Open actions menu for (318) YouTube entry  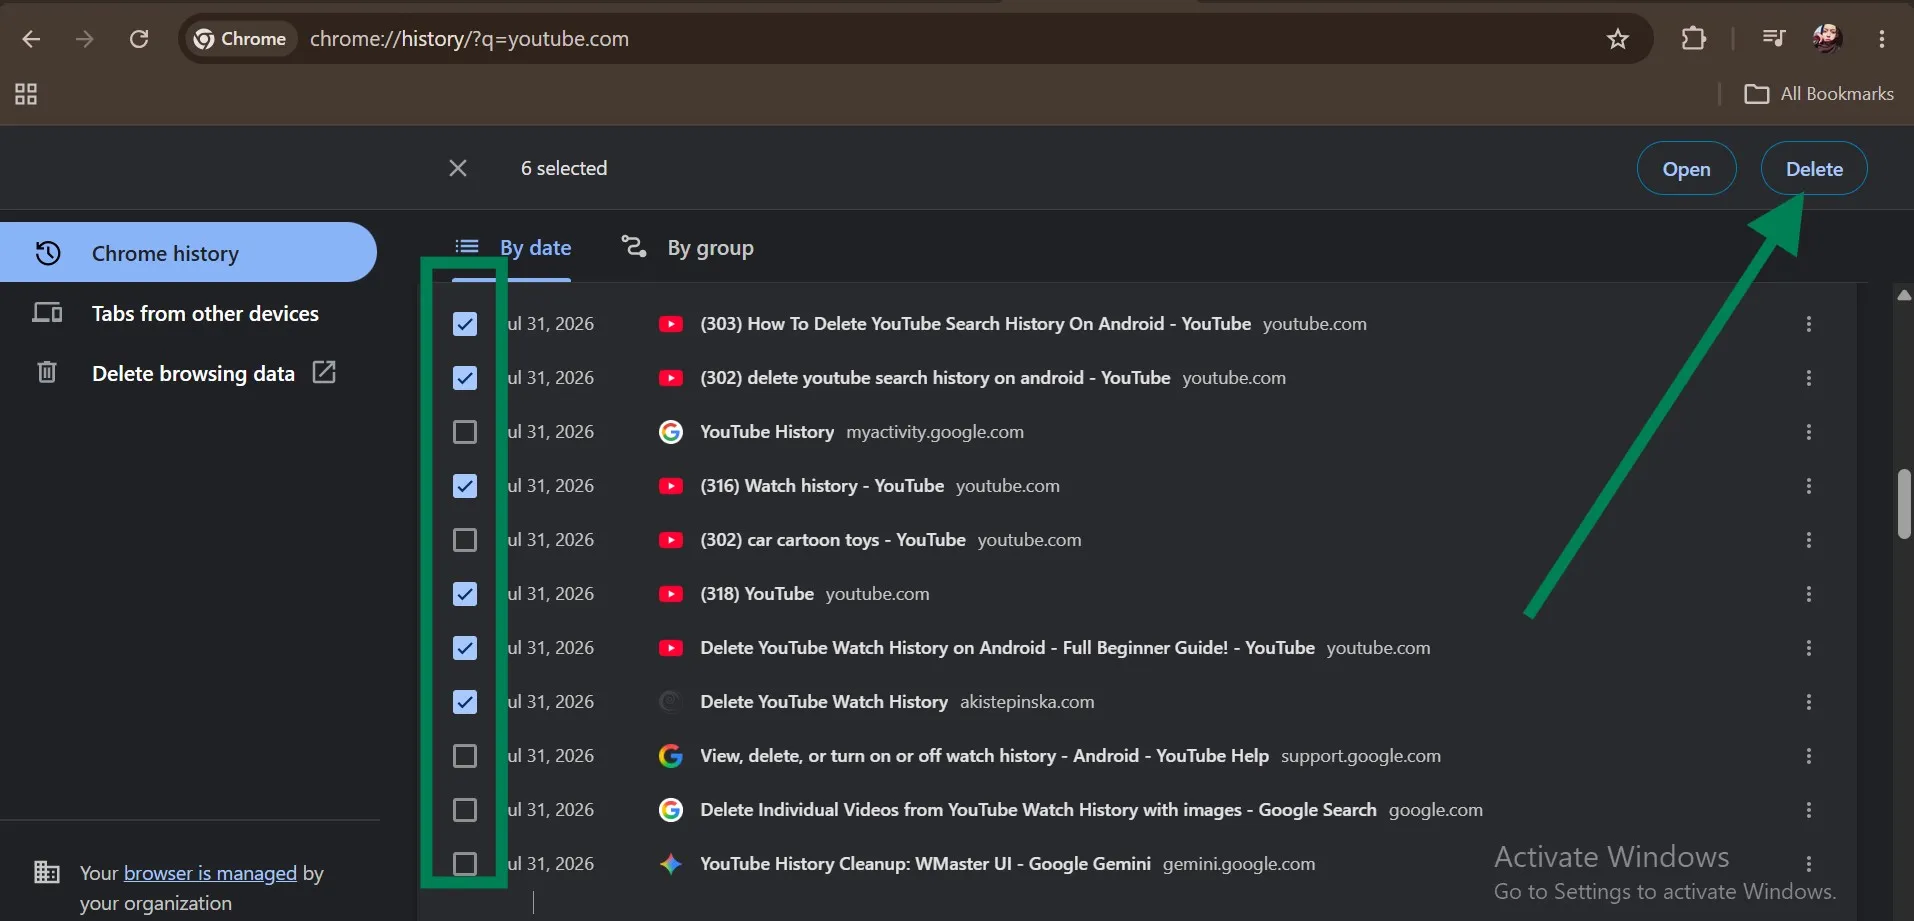[1808, 594]
